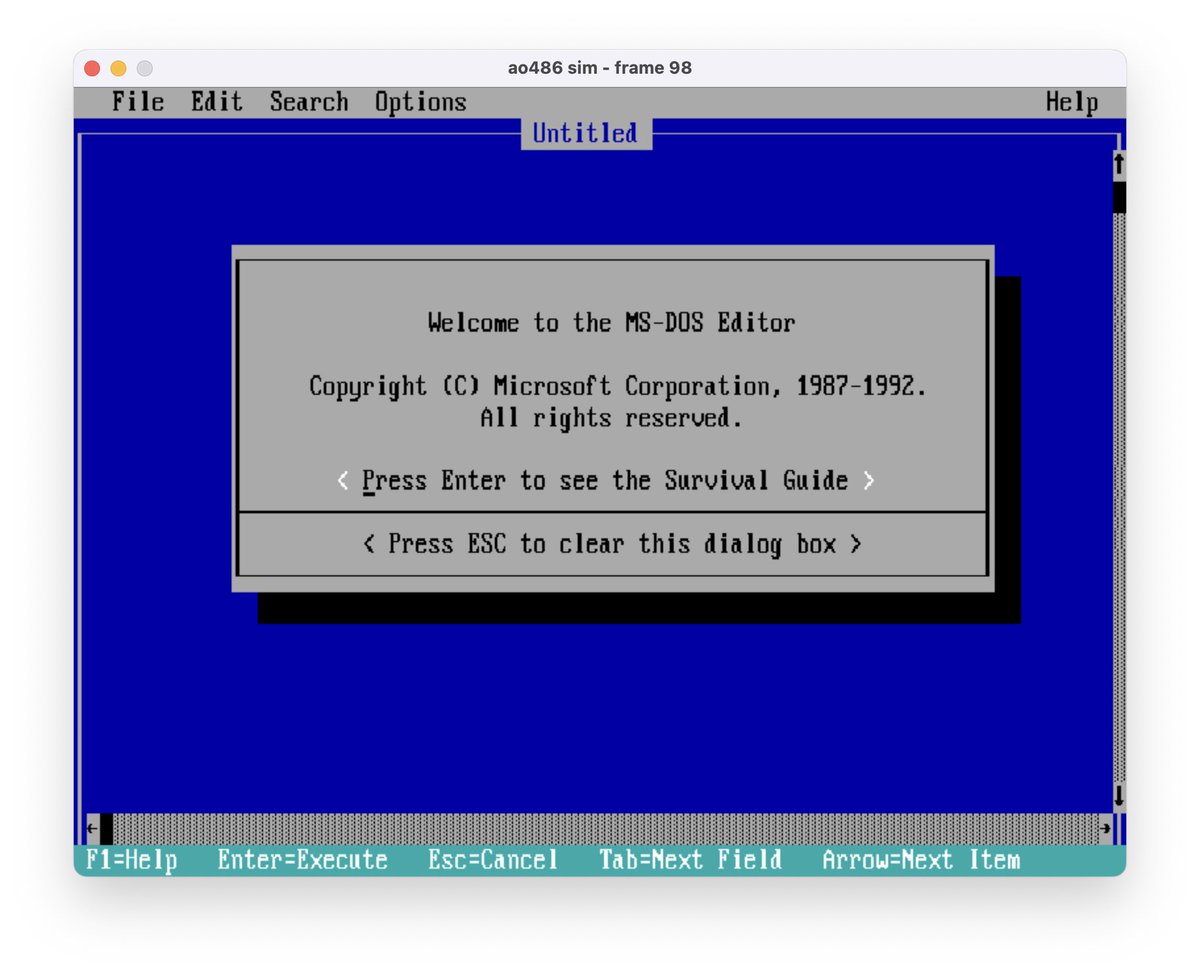Click the horizontal scrollbar thumb
The height and width of the screenshot is (974, 1200).
106,828
